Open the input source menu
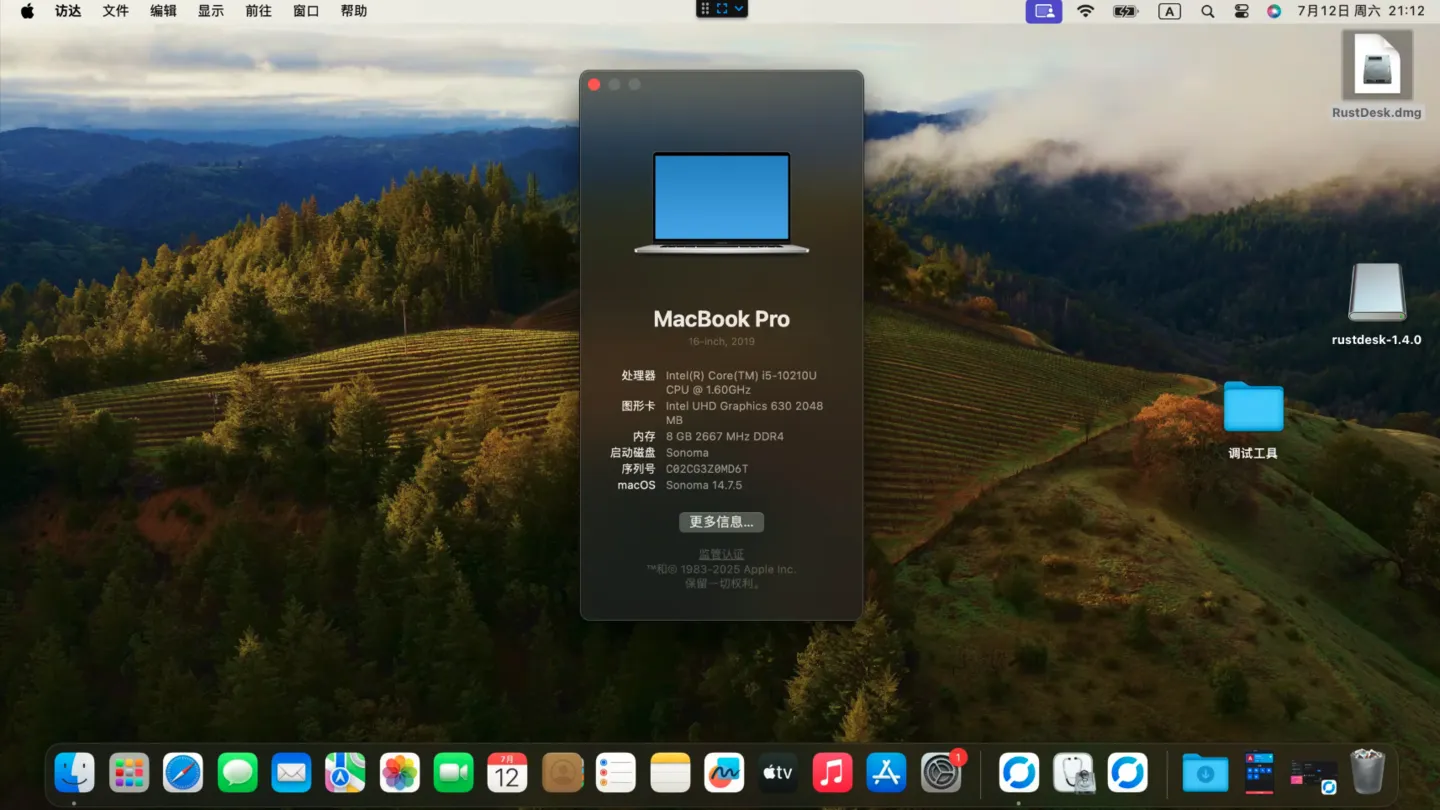 tap(1168, 11)
